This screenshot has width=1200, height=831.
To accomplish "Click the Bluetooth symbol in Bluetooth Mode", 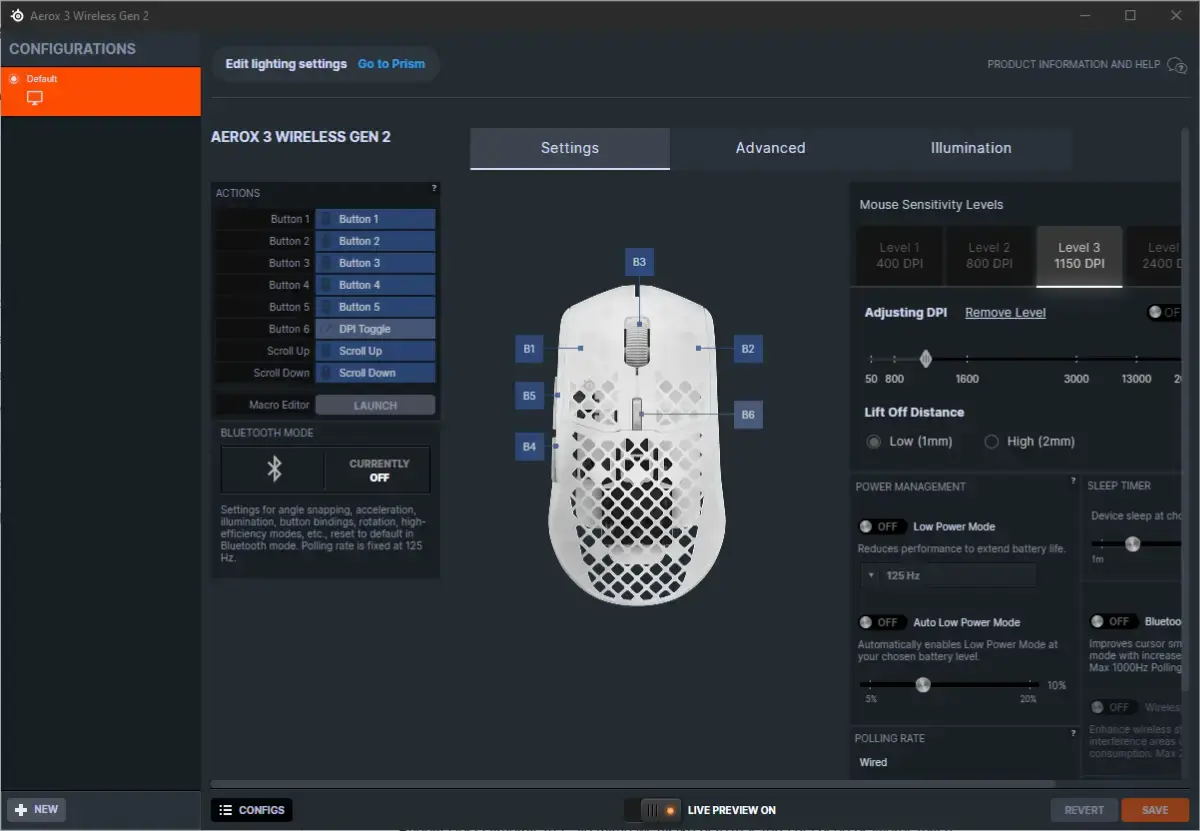I will [274, 470].
